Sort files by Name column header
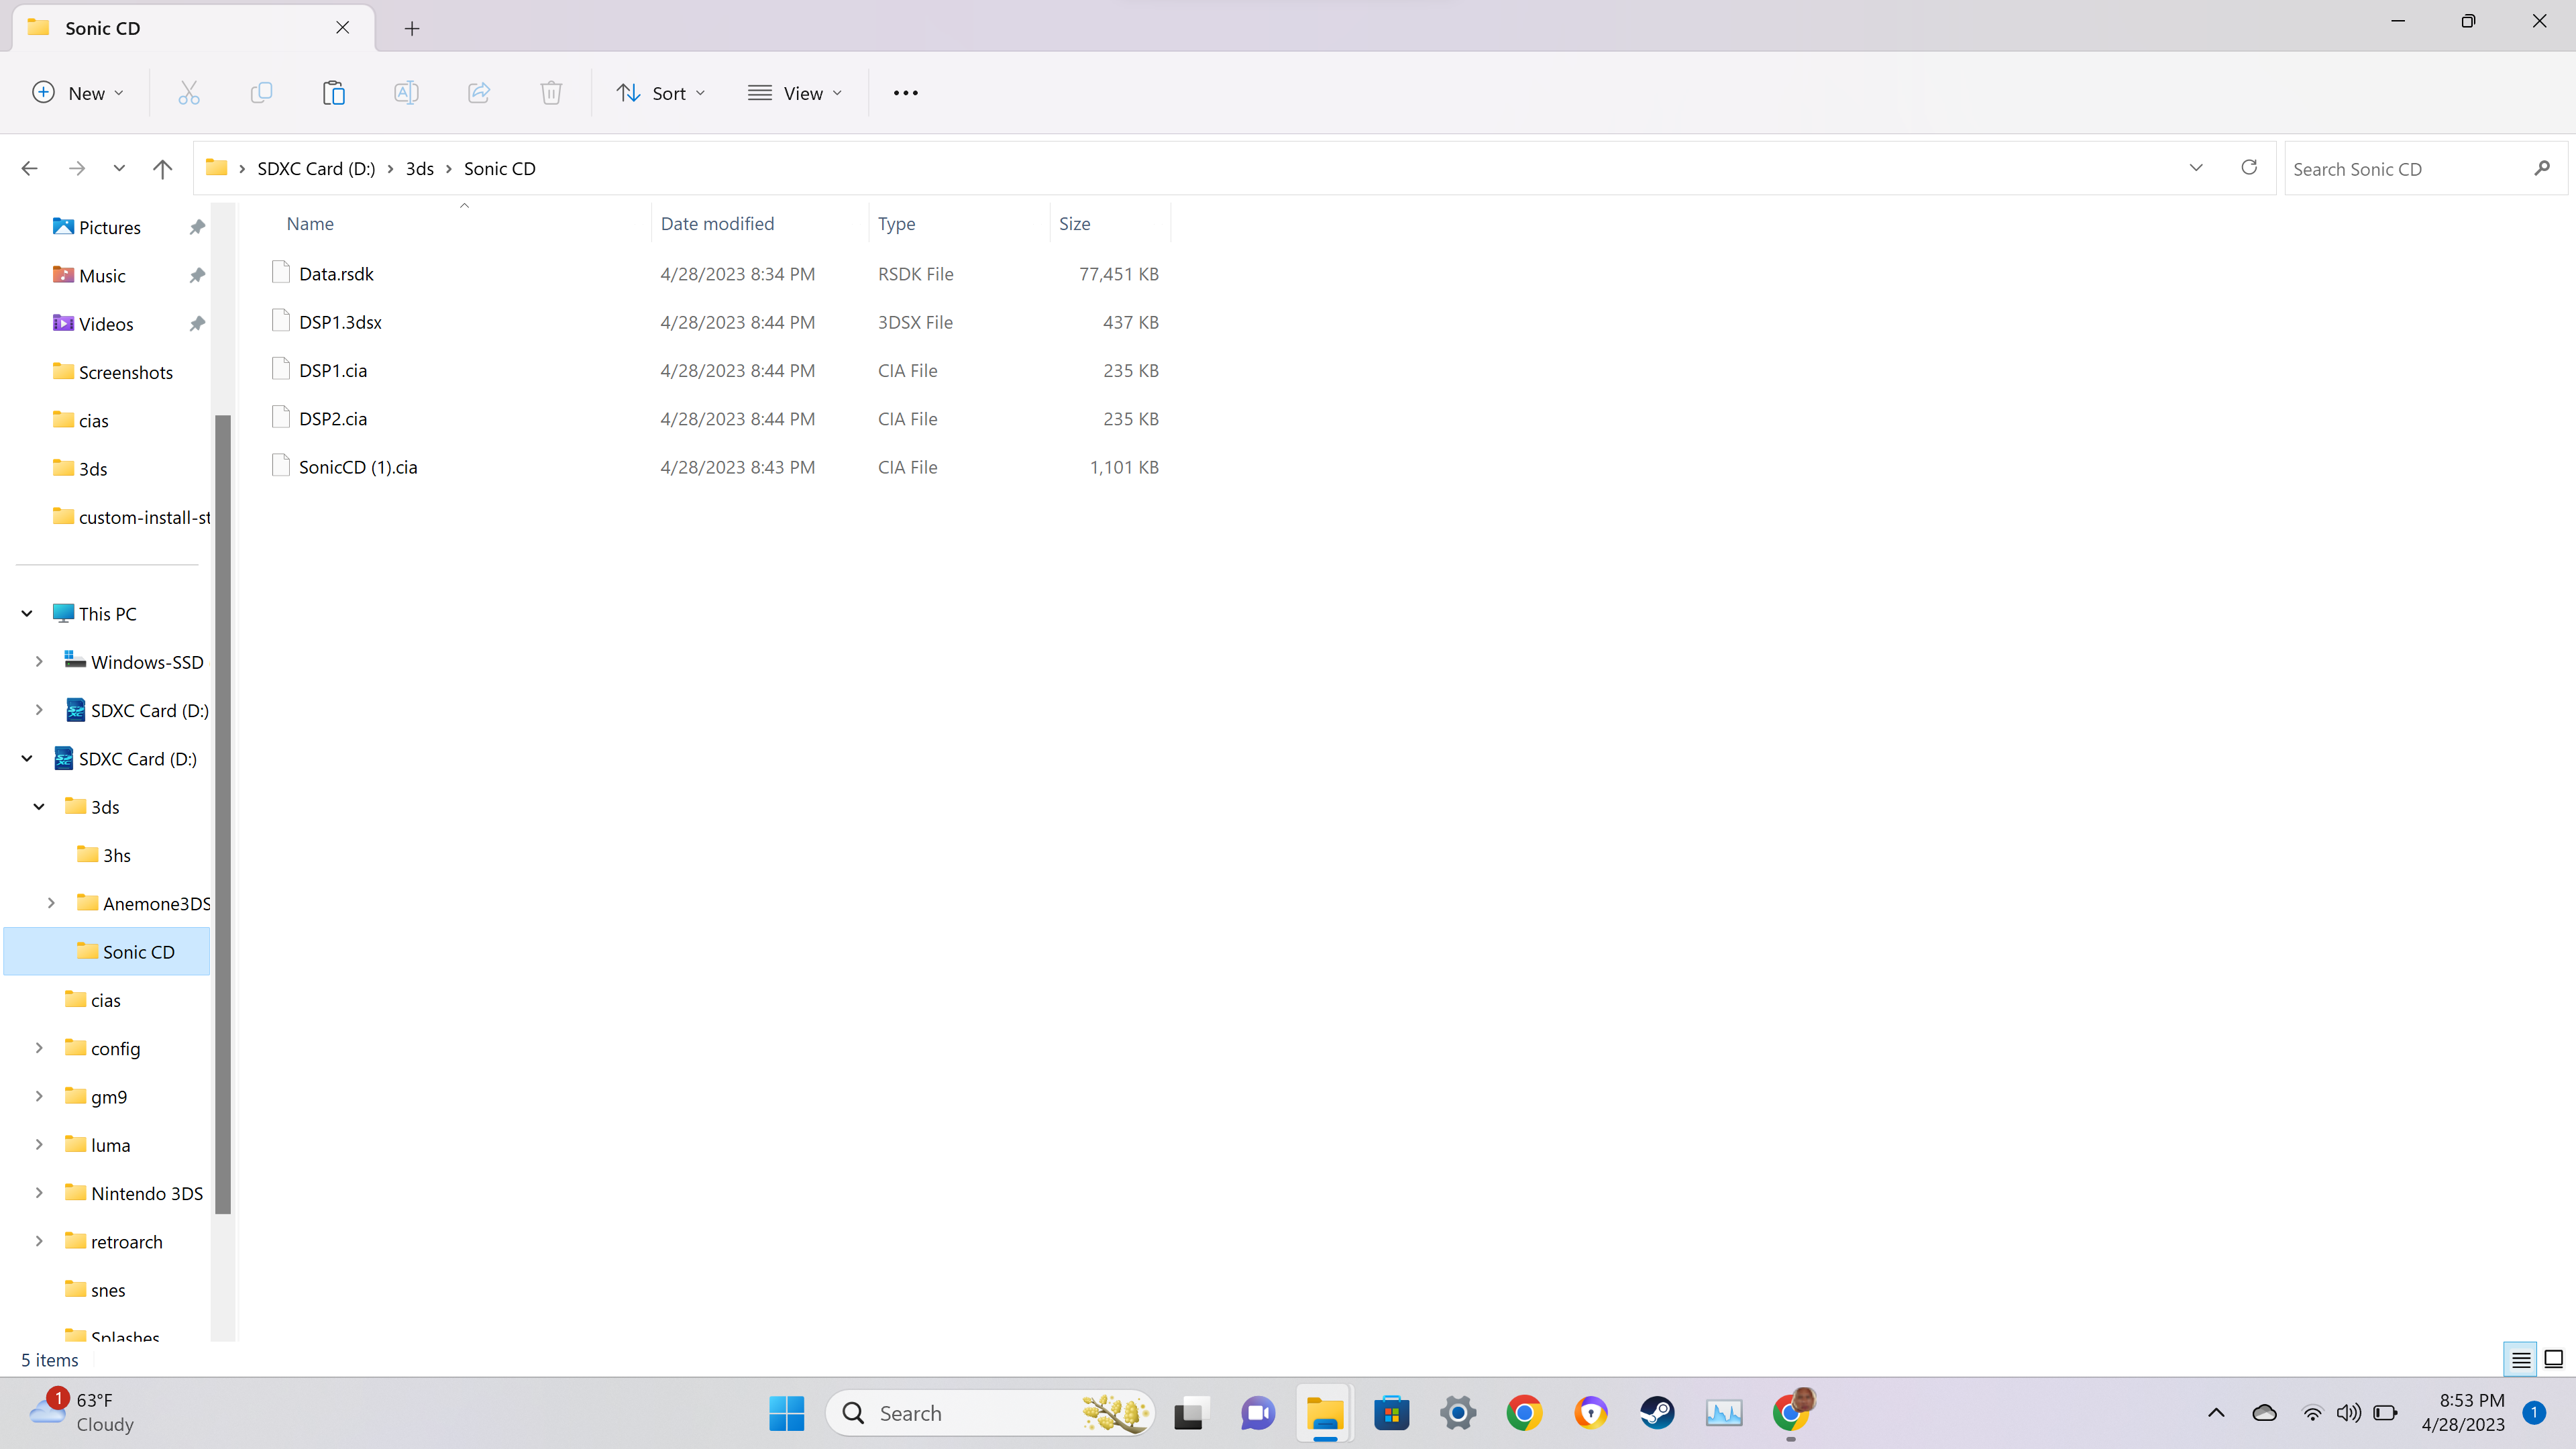Image resolution: width=2576 pixels, height=1449 pixels. 310,224
